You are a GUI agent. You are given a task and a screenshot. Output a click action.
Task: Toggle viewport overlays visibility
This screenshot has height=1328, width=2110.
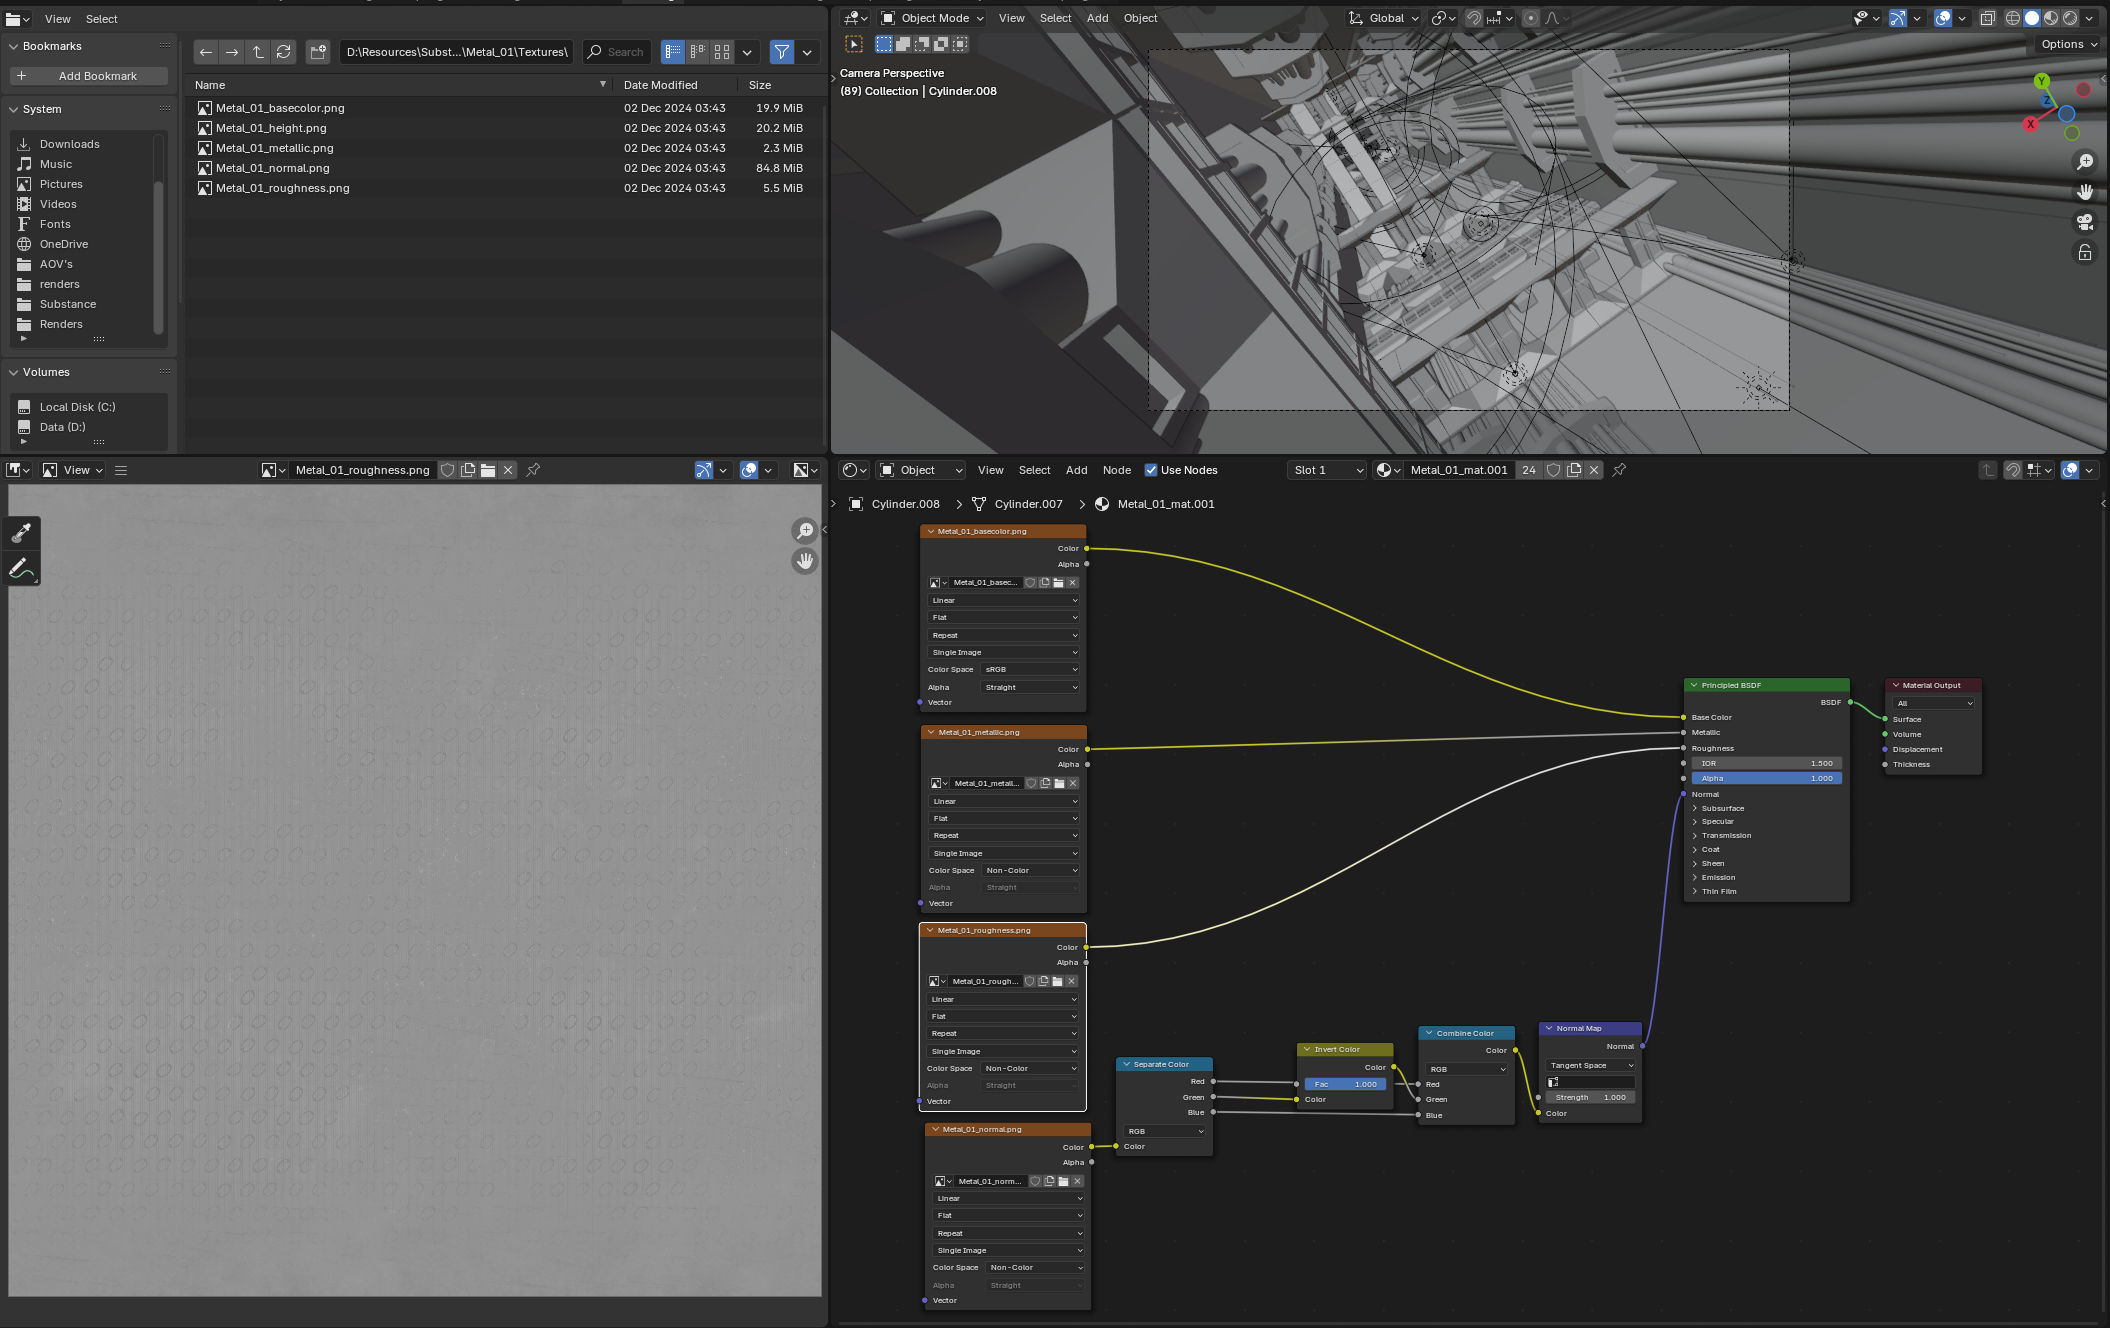click(x=1944, y=18)
